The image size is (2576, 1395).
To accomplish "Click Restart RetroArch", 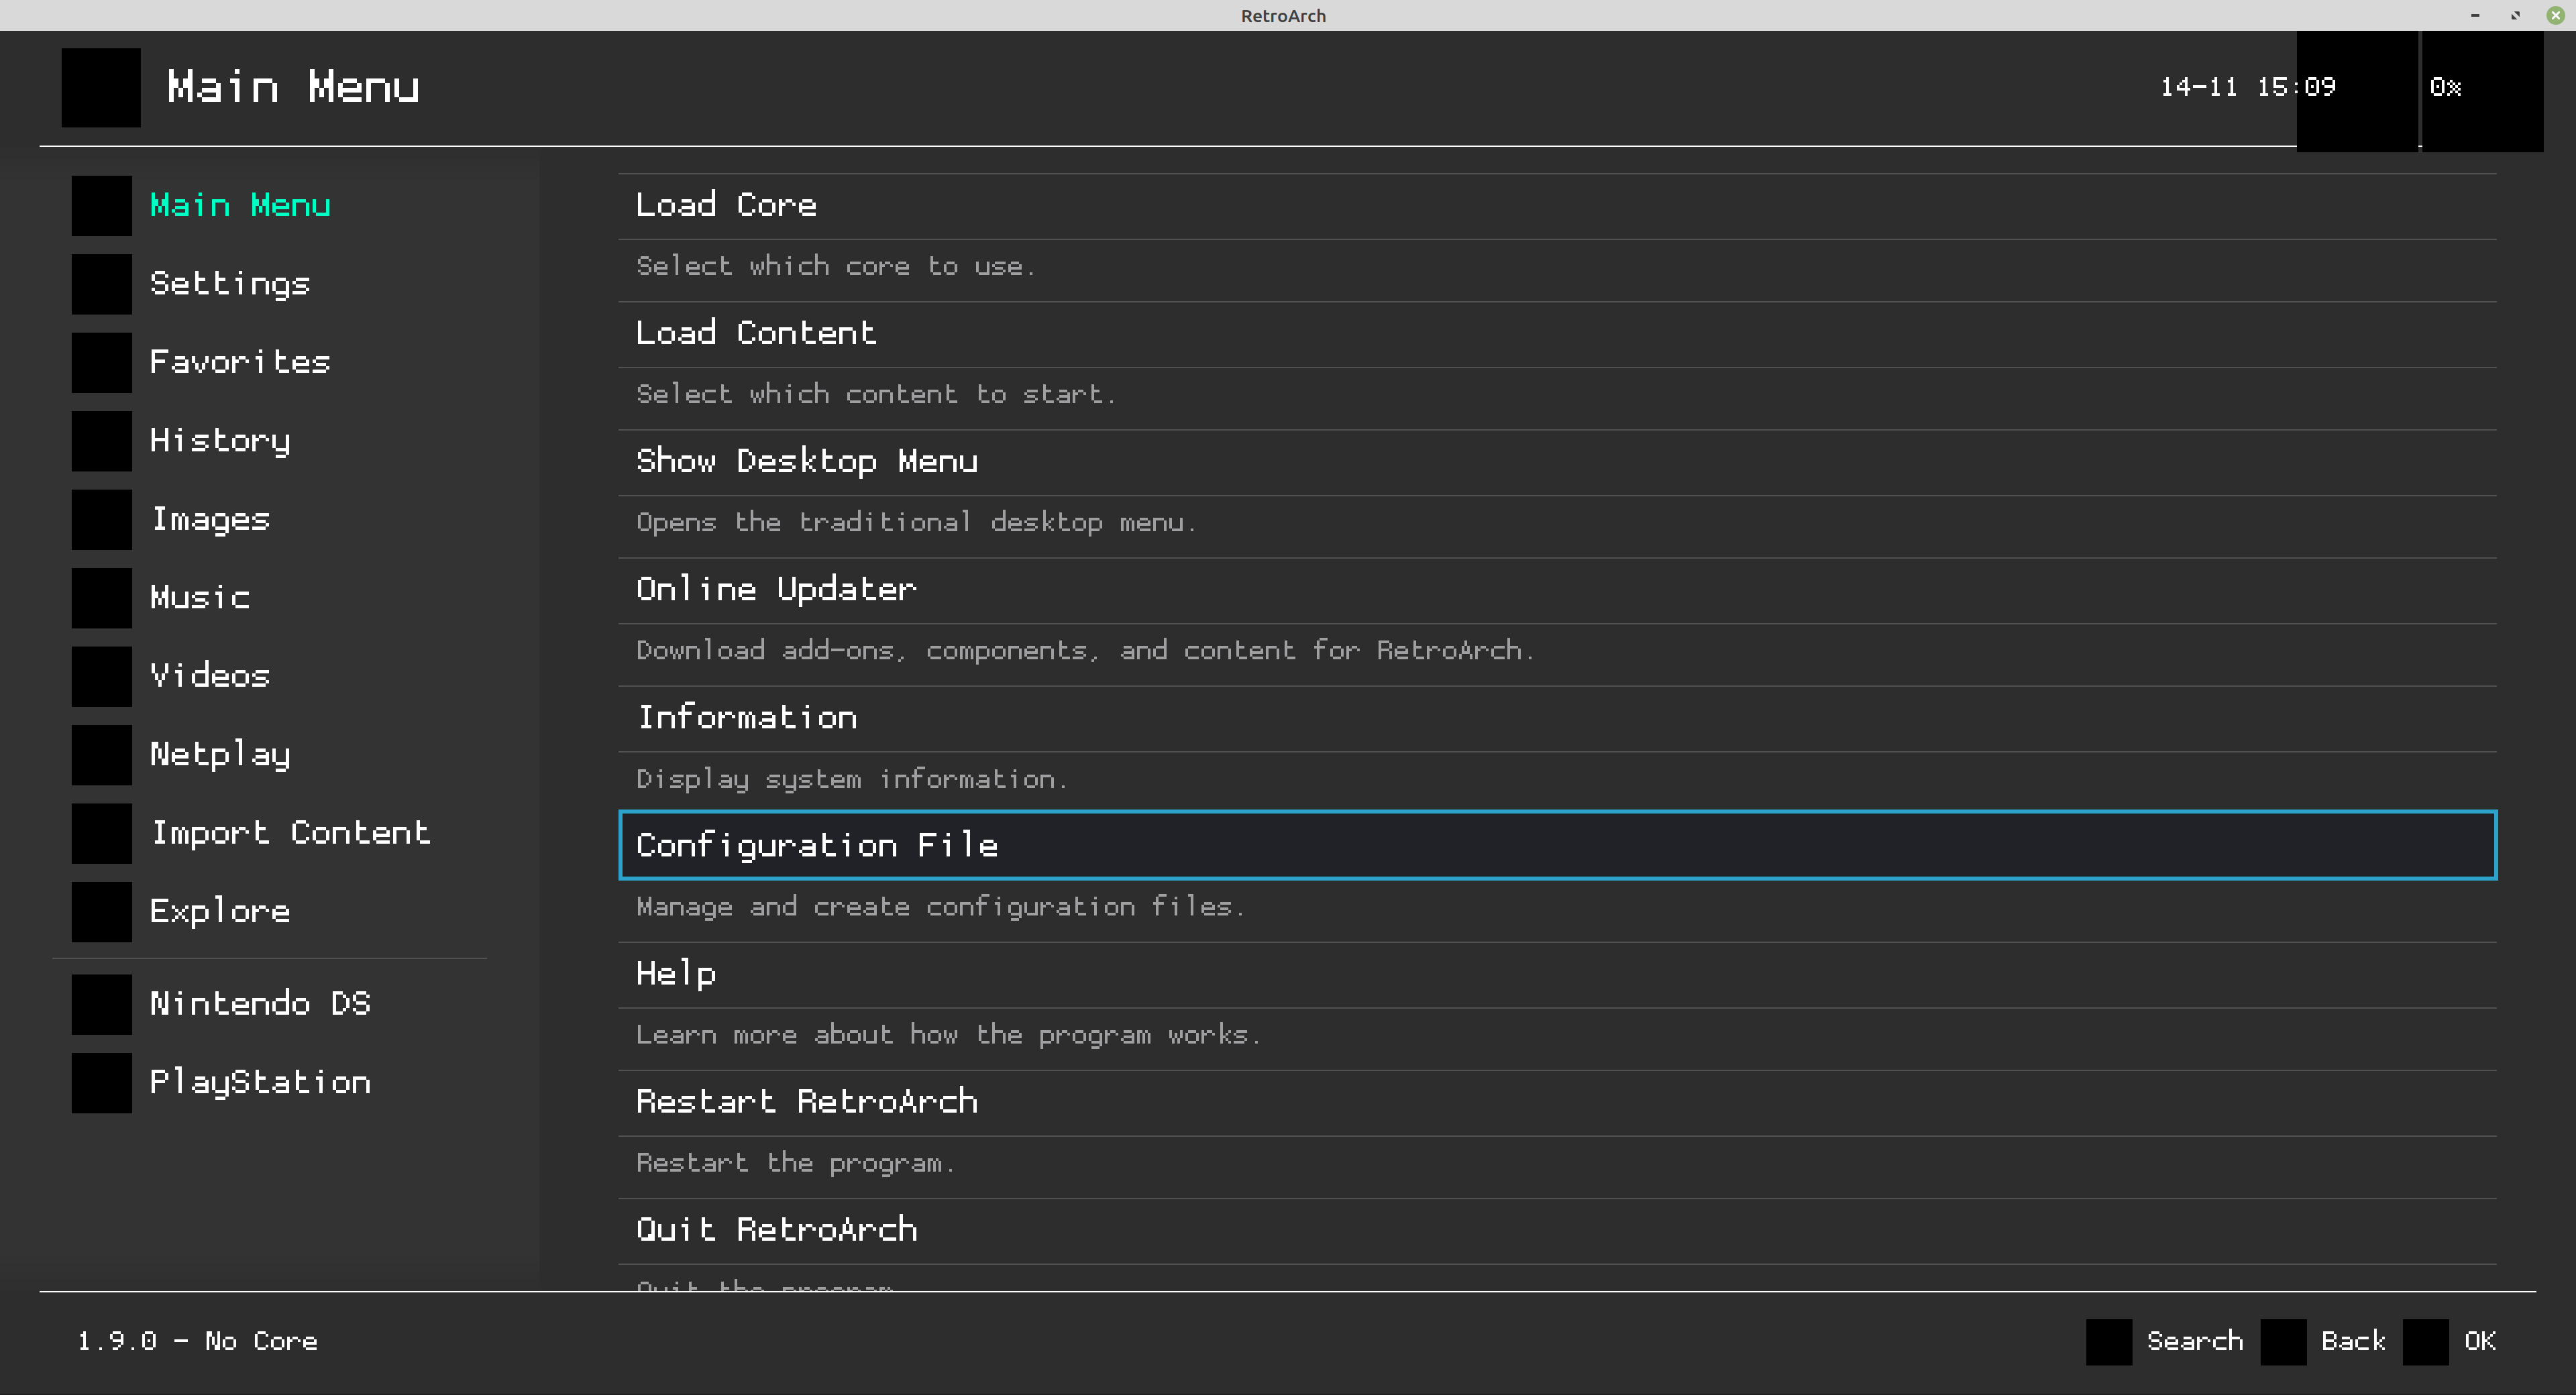I will [x=806, y=1101].
